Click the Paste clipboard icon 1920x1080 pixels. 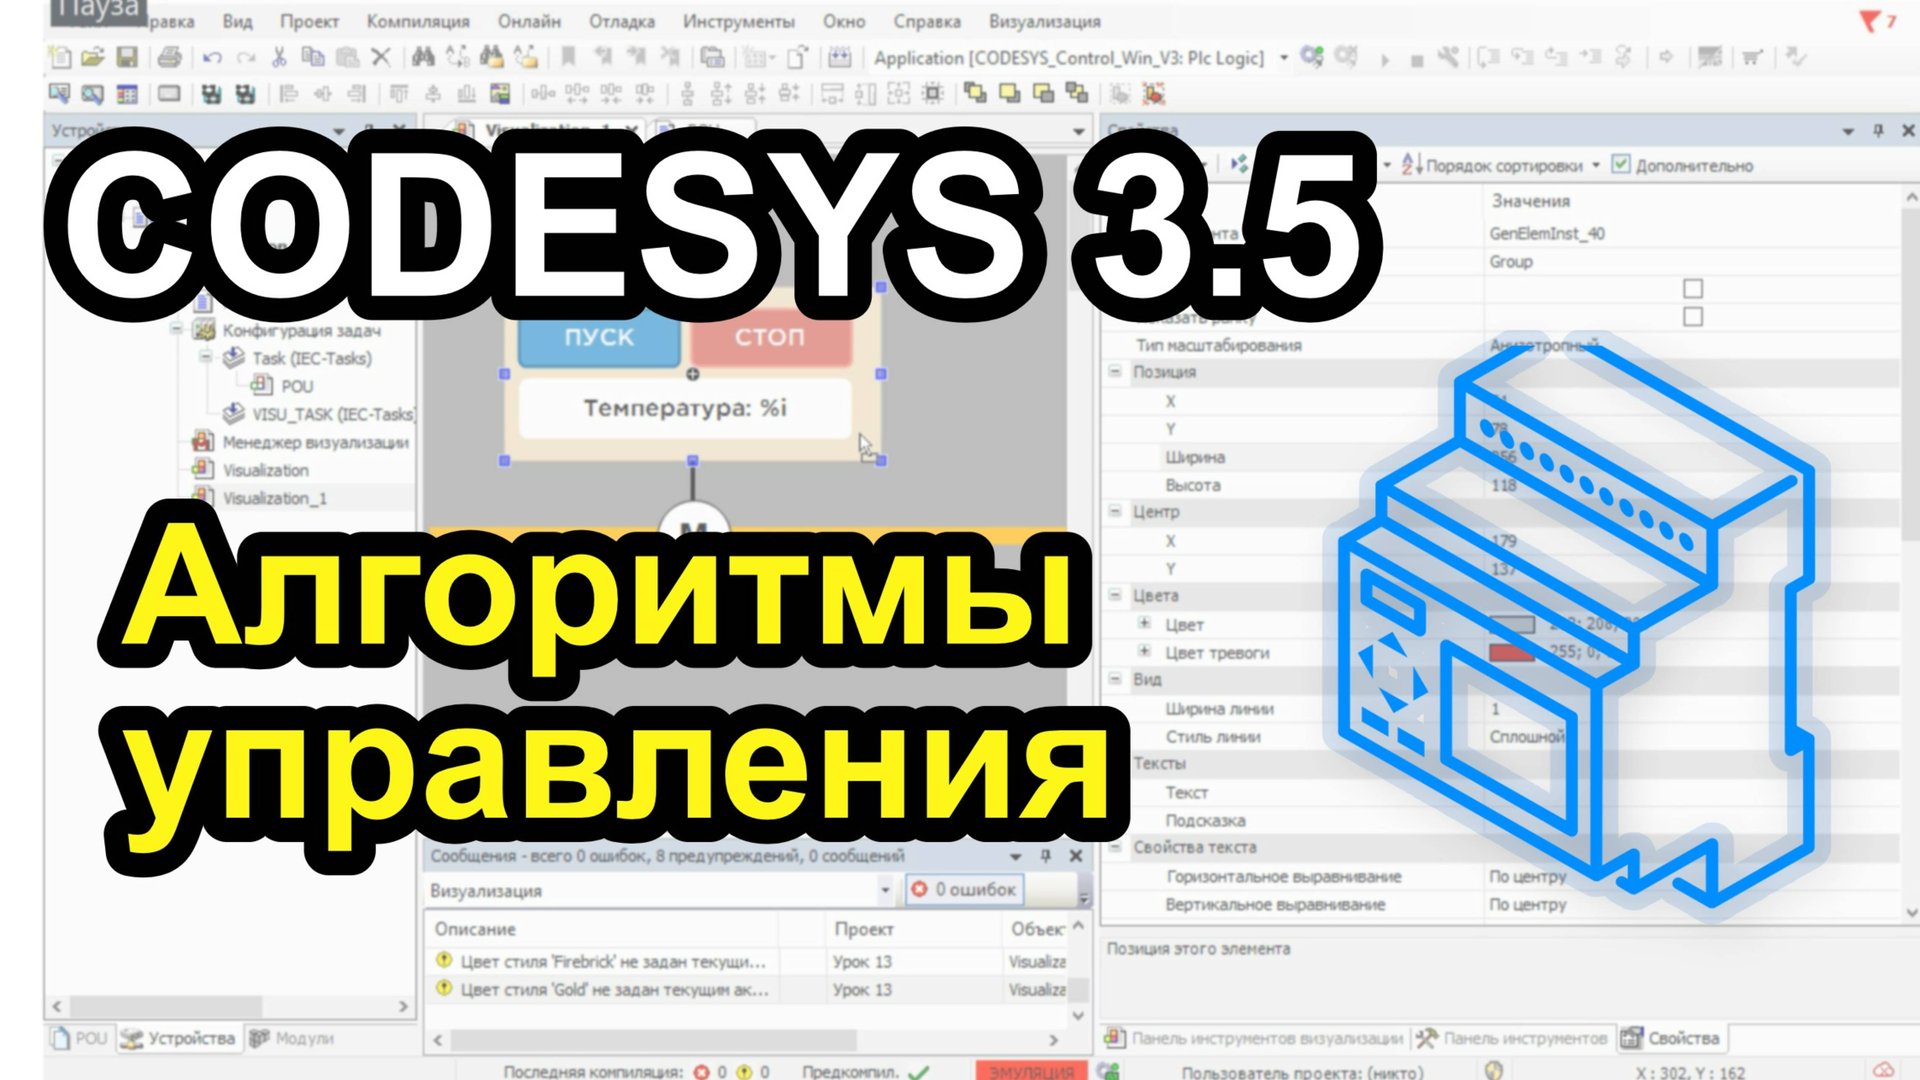(347, 58)
